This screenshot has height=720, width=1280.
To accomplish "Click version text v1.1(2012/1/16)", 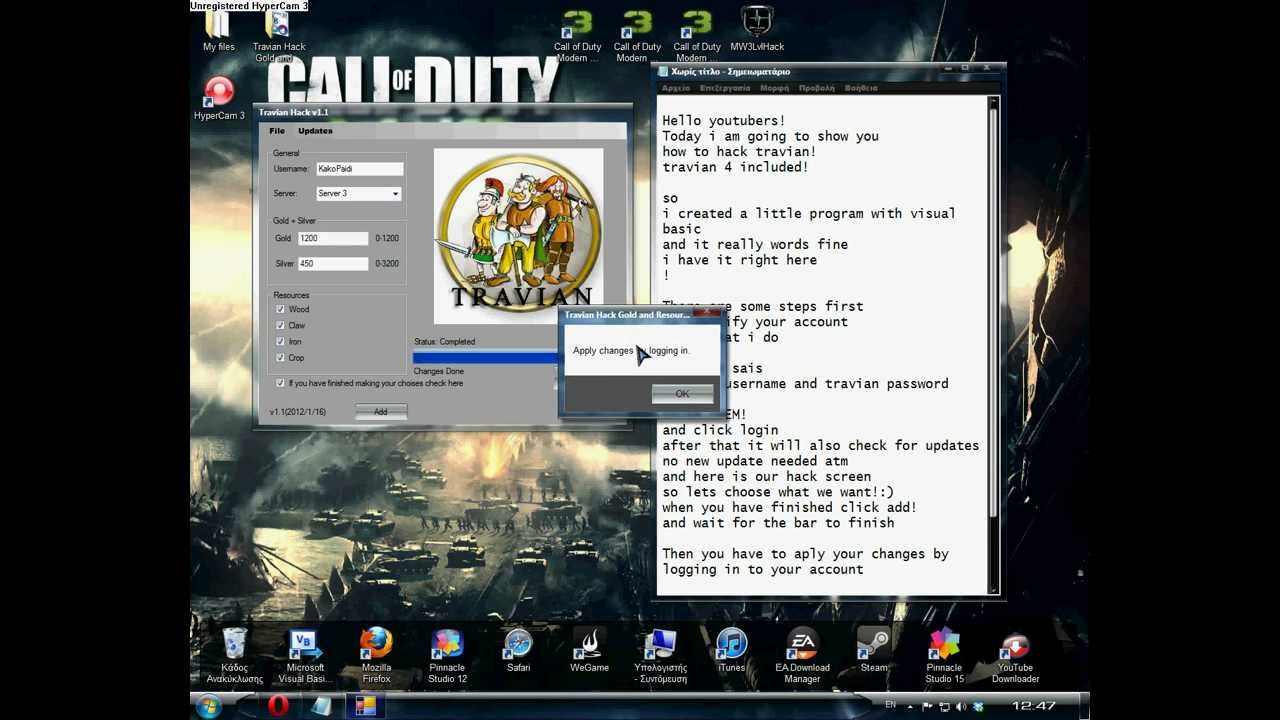I will coord(298,412).
